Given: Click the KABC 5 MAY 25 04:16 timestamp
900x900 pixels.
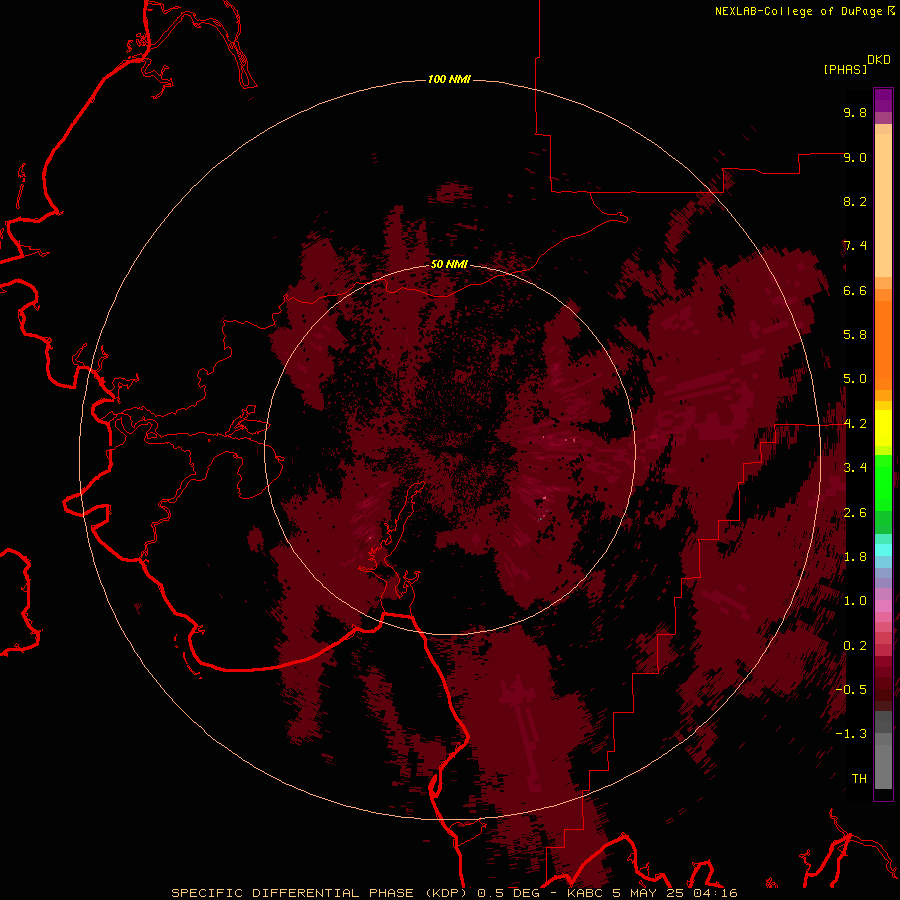Looking at the screenshot, I should coord(652,893).
